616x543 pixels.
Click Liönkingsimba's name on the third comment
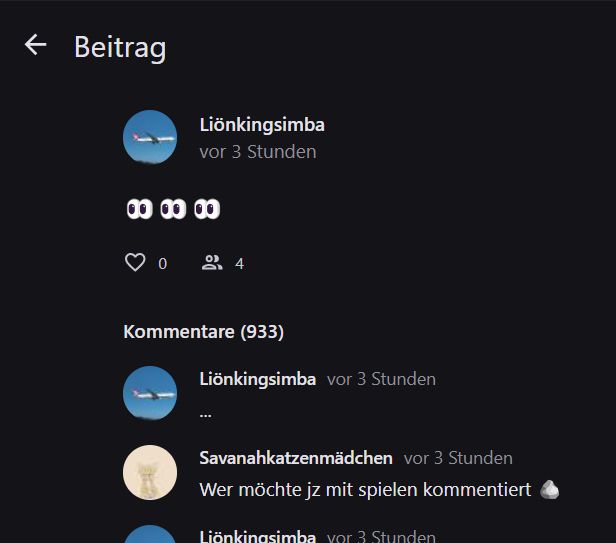(258, 537)
